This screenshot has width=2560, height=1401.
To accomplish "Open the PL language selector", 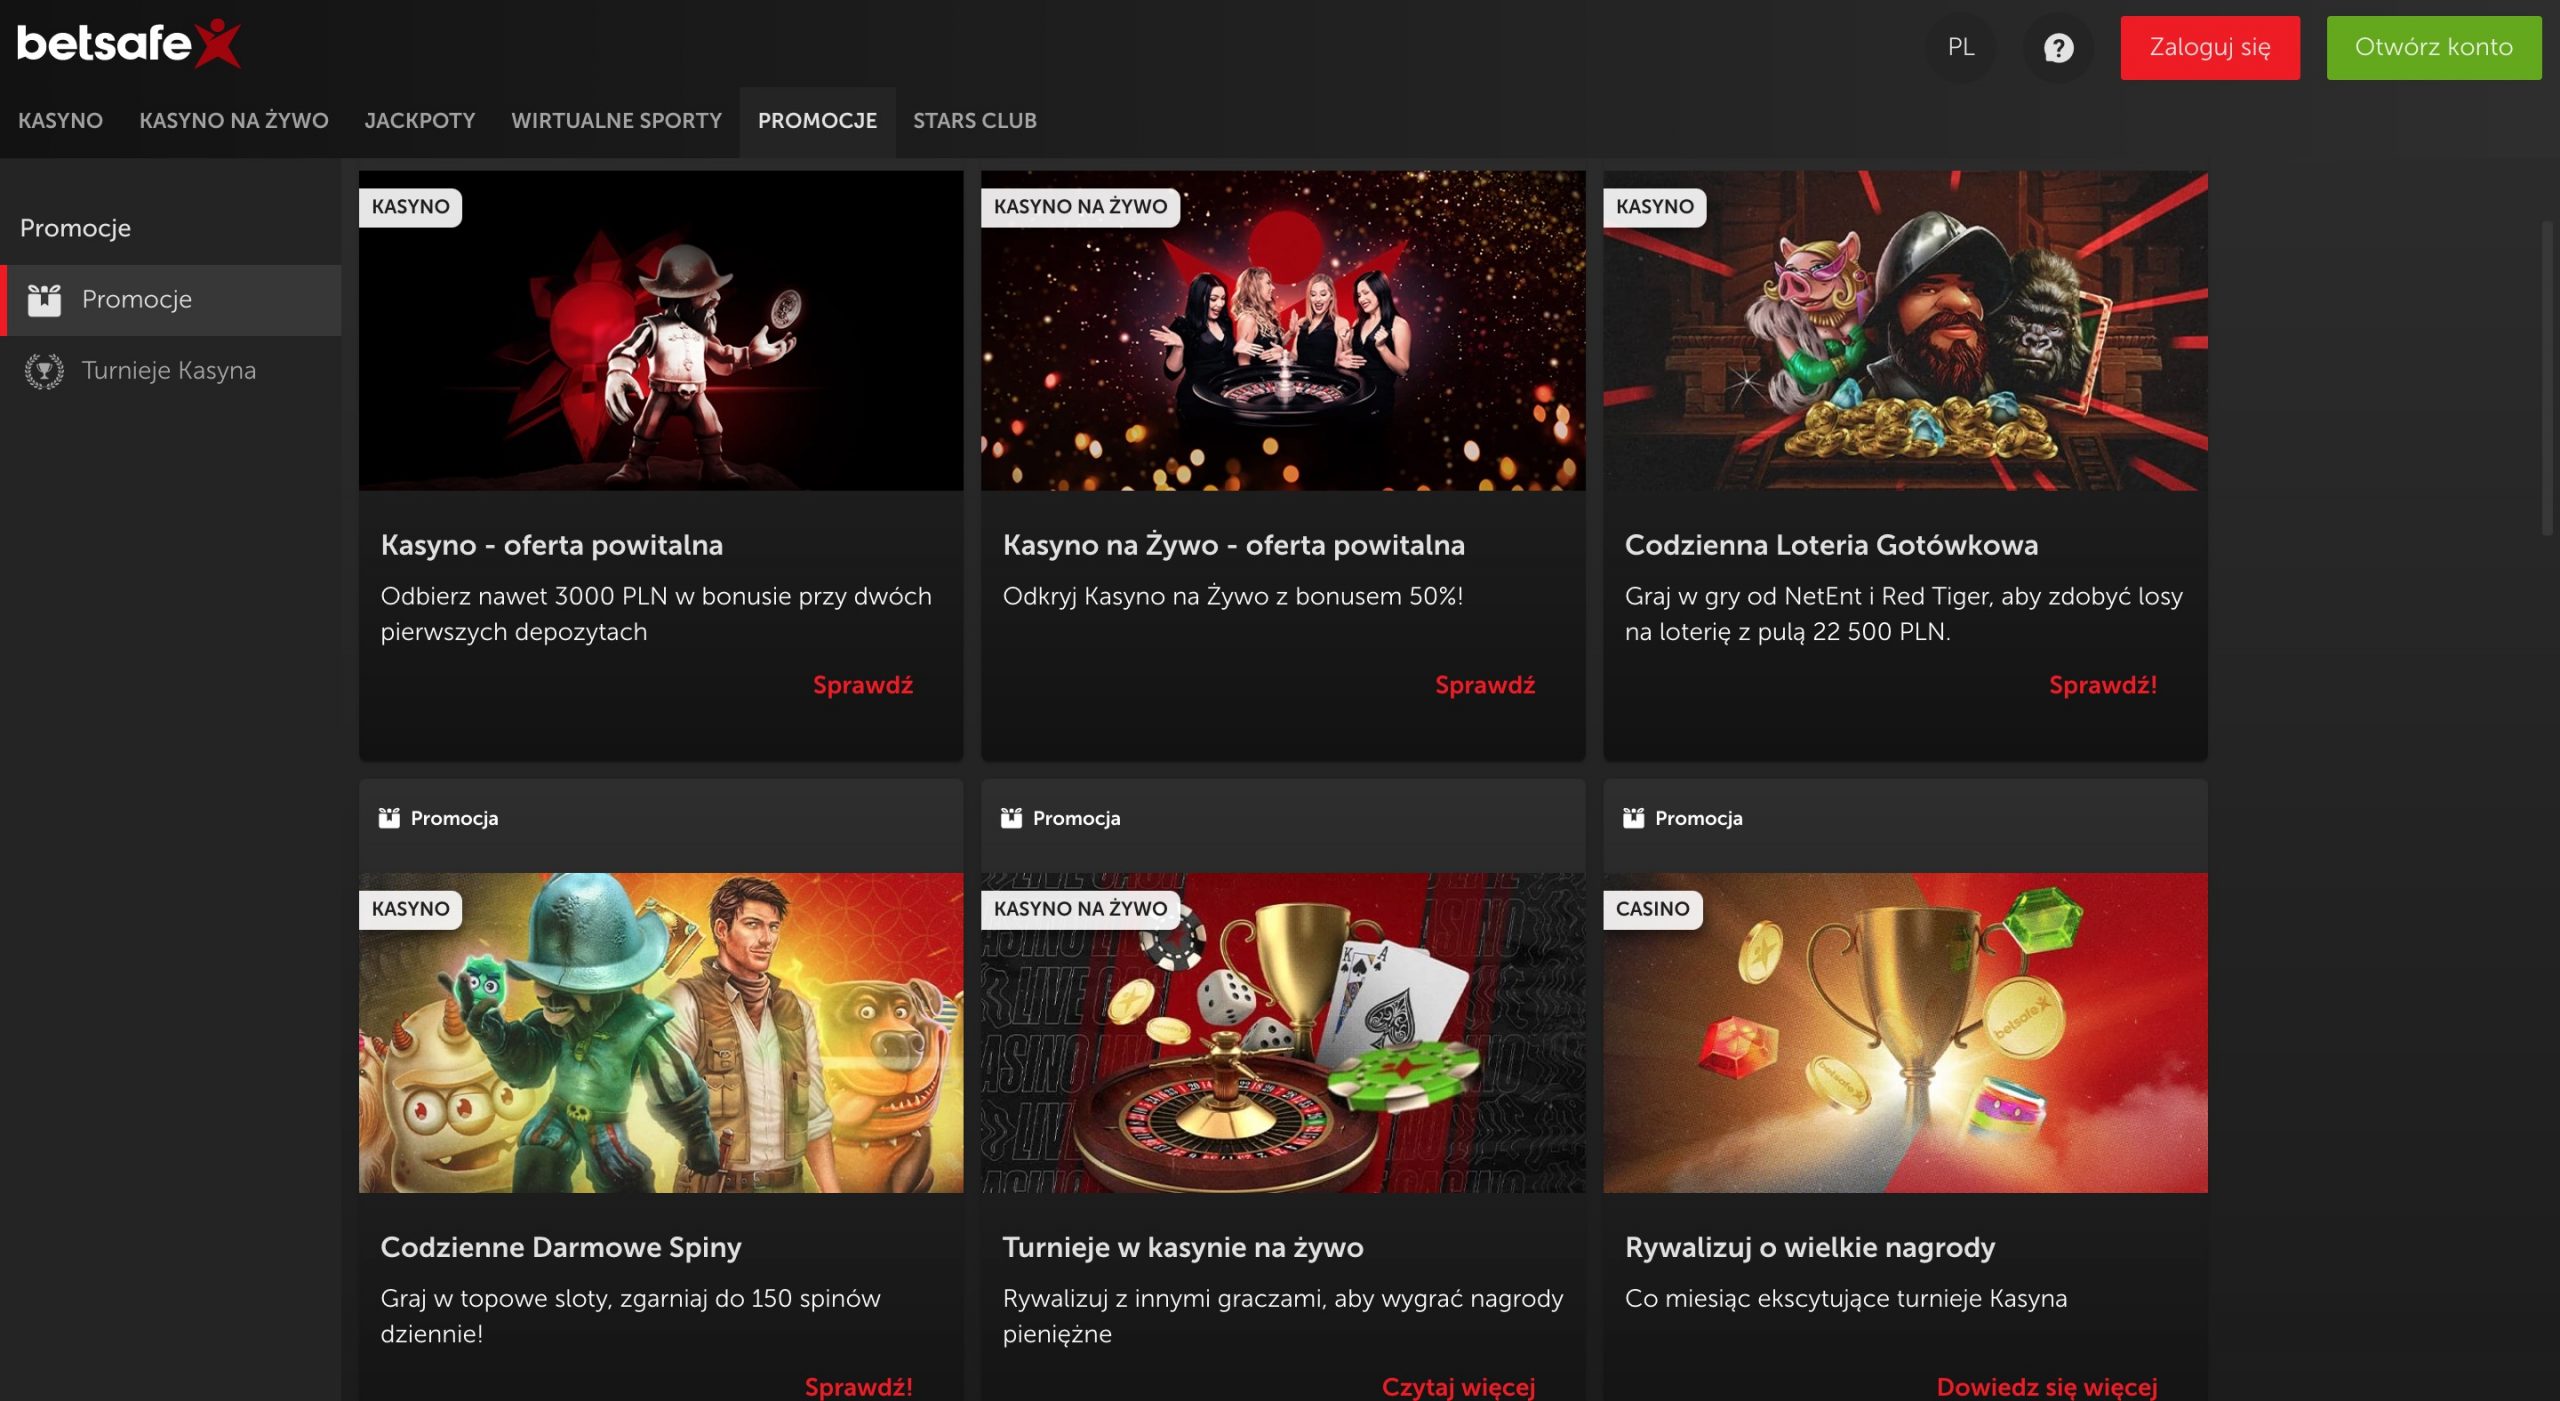I will 1960,47.
